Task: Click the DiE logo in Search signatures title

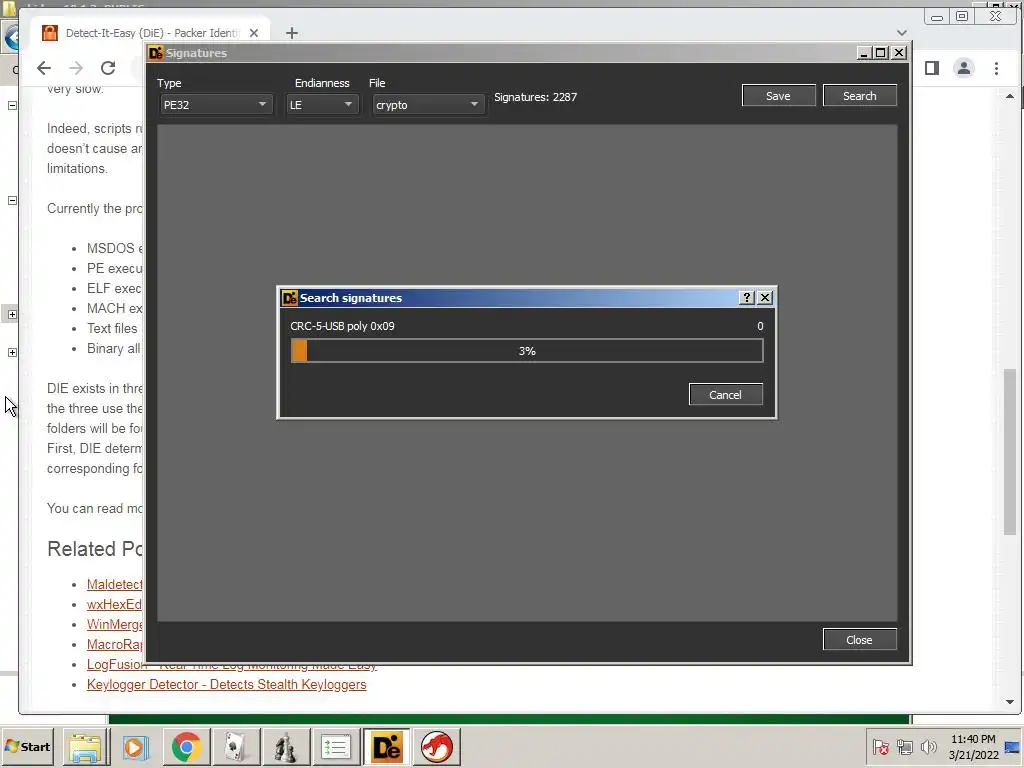Action: (289, 298)
